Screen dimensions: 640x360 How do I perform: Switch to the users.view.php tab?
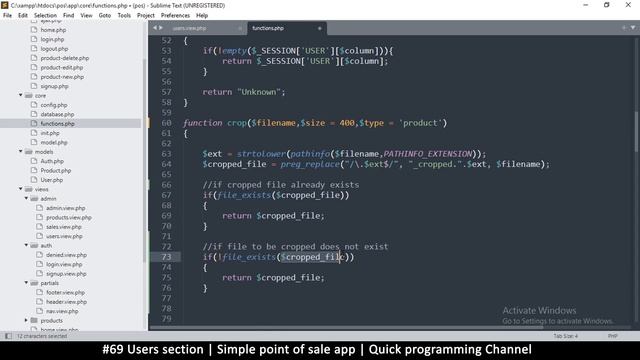click(x=189, y=28)
